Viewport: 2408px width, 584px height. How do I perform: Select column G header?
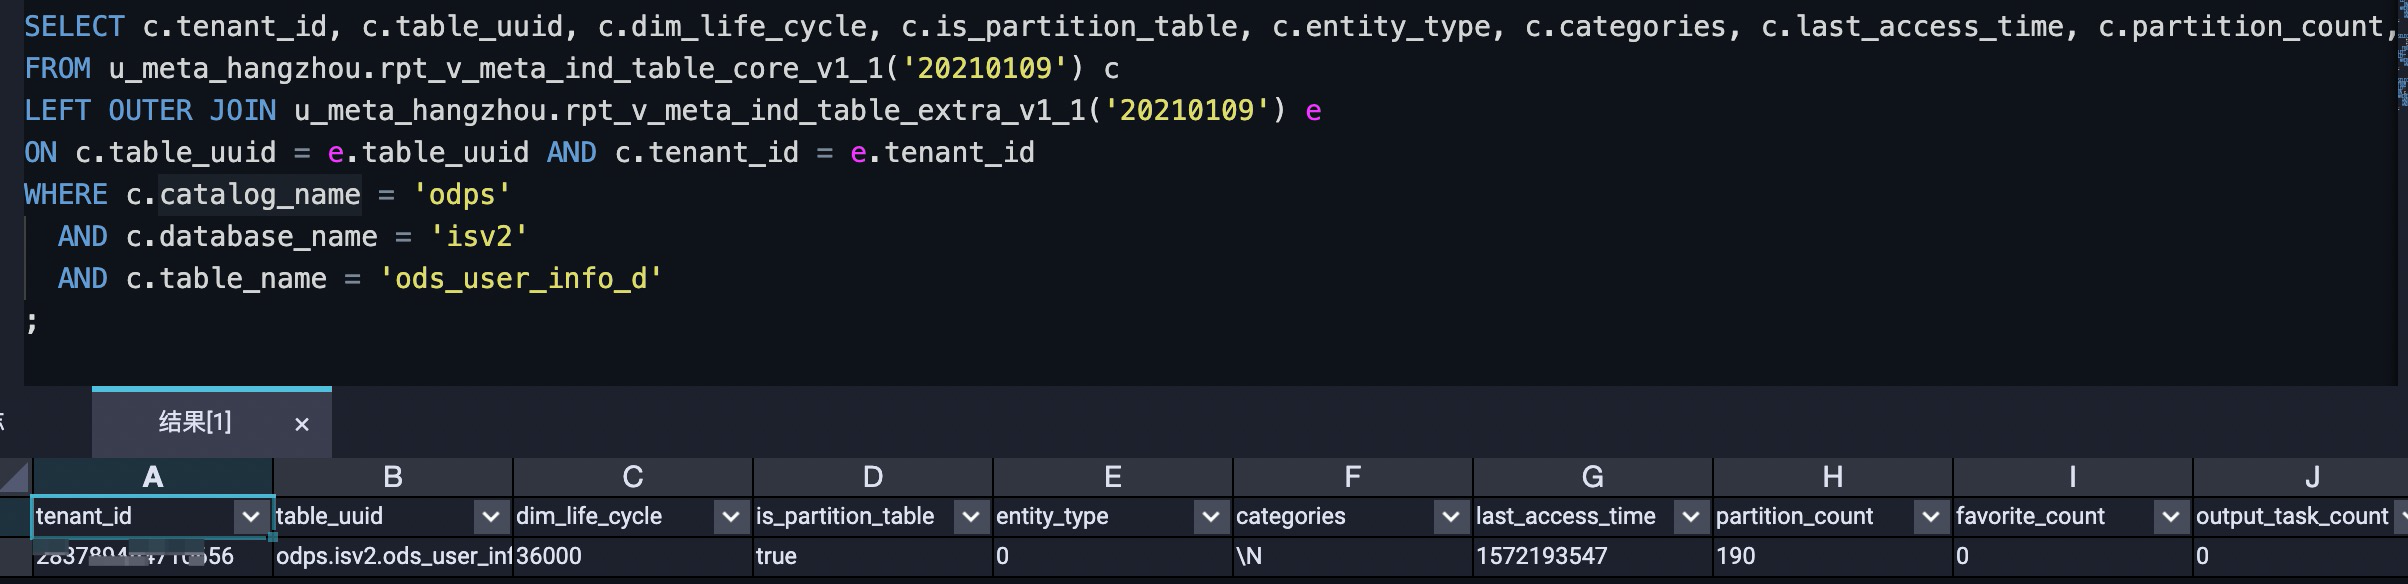(x=1593, y=478)
